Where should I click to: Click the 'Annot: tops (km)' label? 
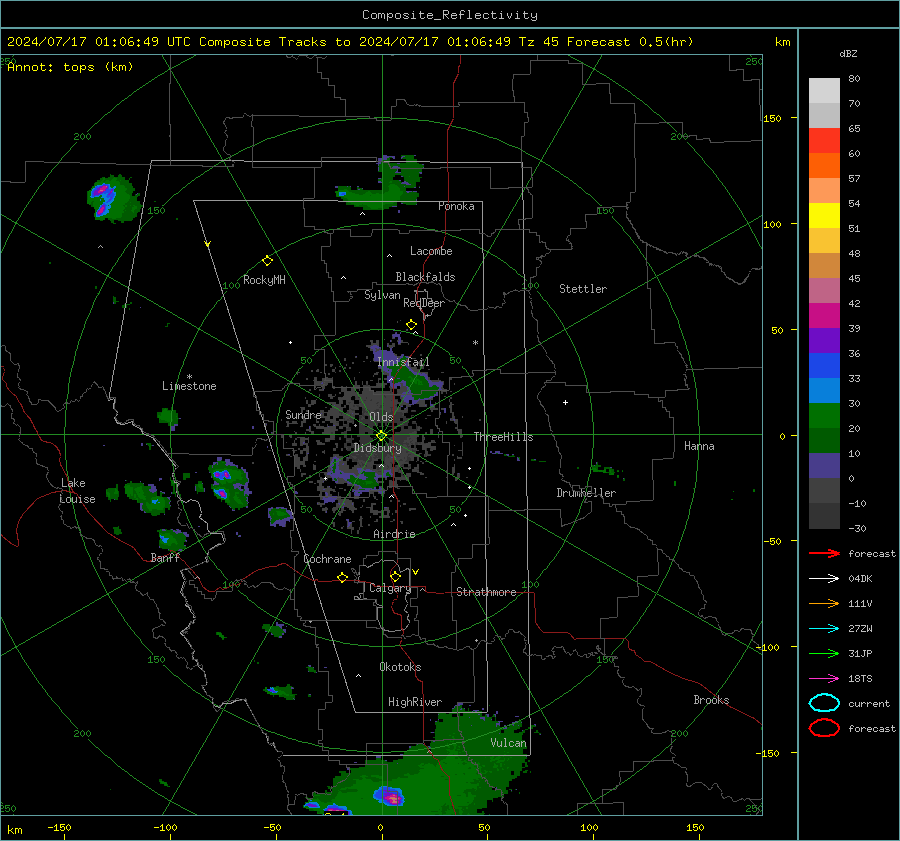click(x=70, y=67)
